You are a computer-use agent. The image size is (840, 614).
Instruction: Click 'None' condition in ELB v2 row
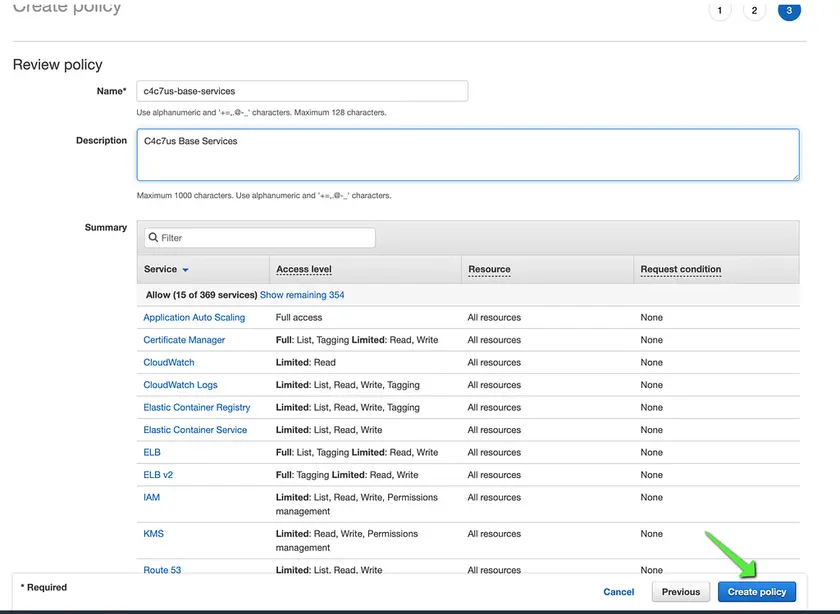(651, 475)
